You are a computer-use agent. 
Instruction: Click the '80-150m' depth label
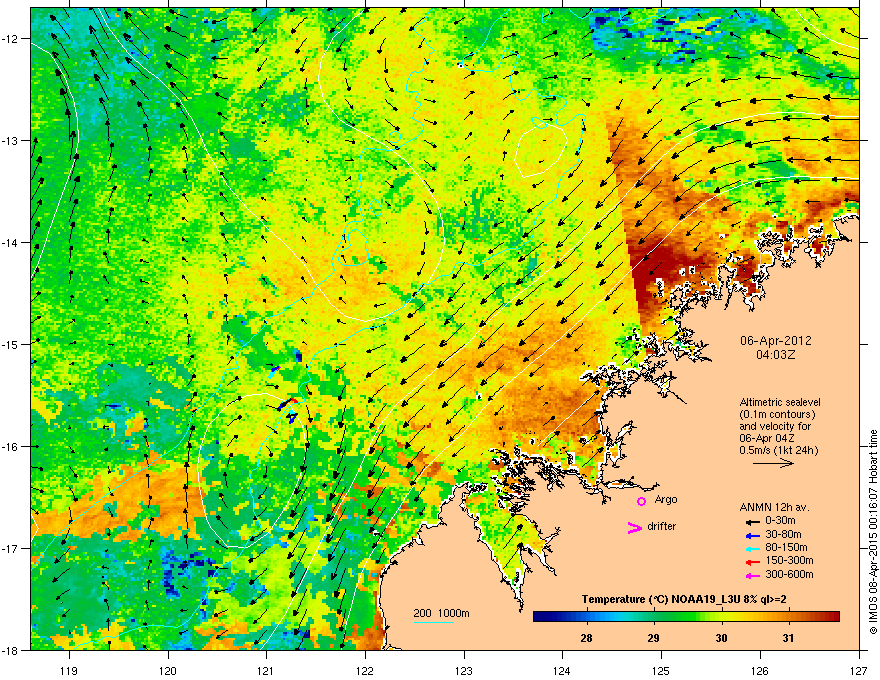786,547
